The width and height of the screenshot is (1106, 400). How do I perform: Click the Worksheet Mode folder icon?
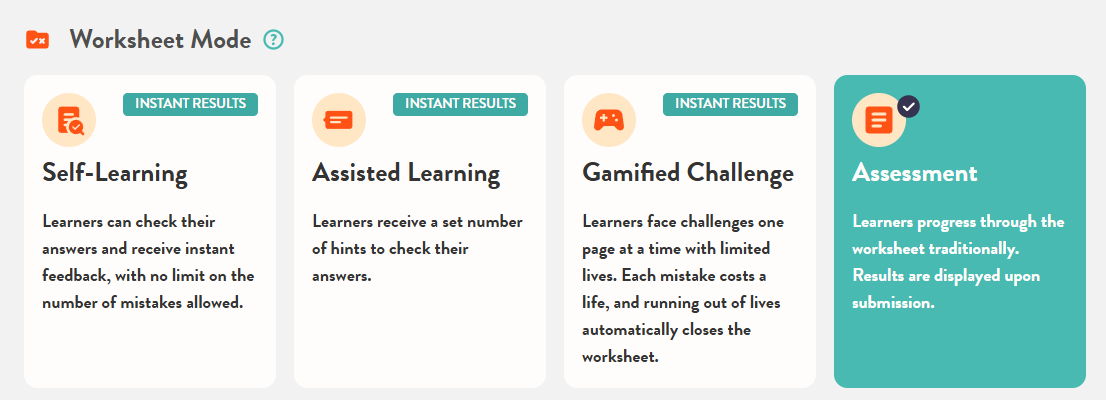click(x=37, y=40)
